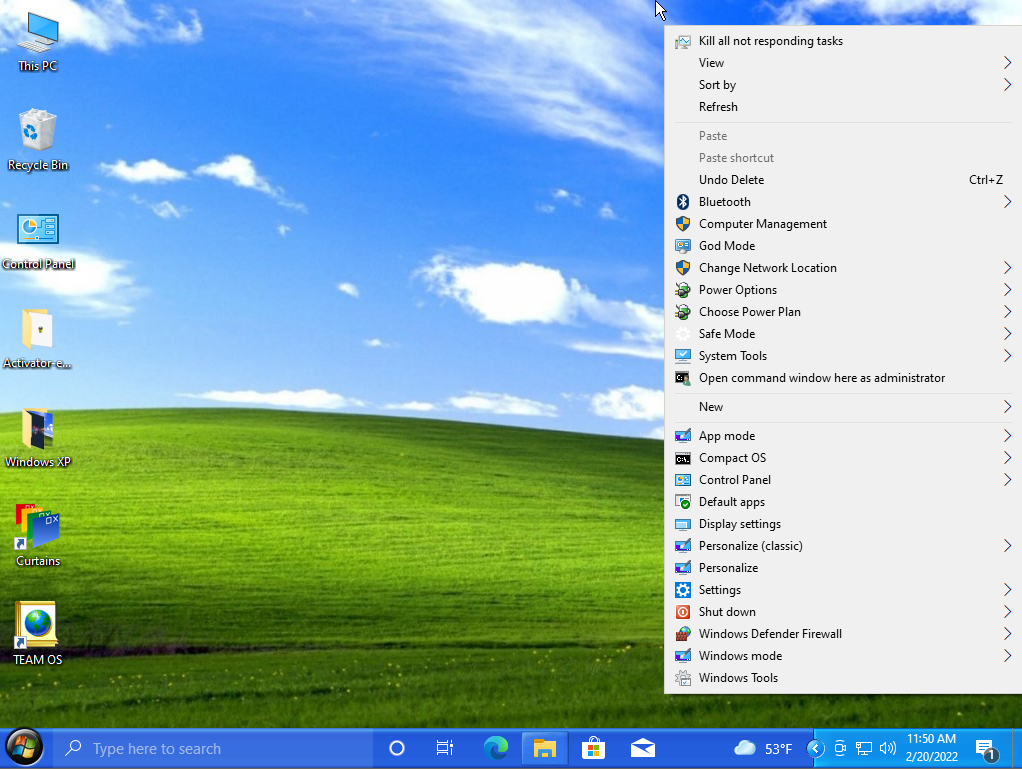
Task: Select Open command window here as administrator
Action: [843, 378]
